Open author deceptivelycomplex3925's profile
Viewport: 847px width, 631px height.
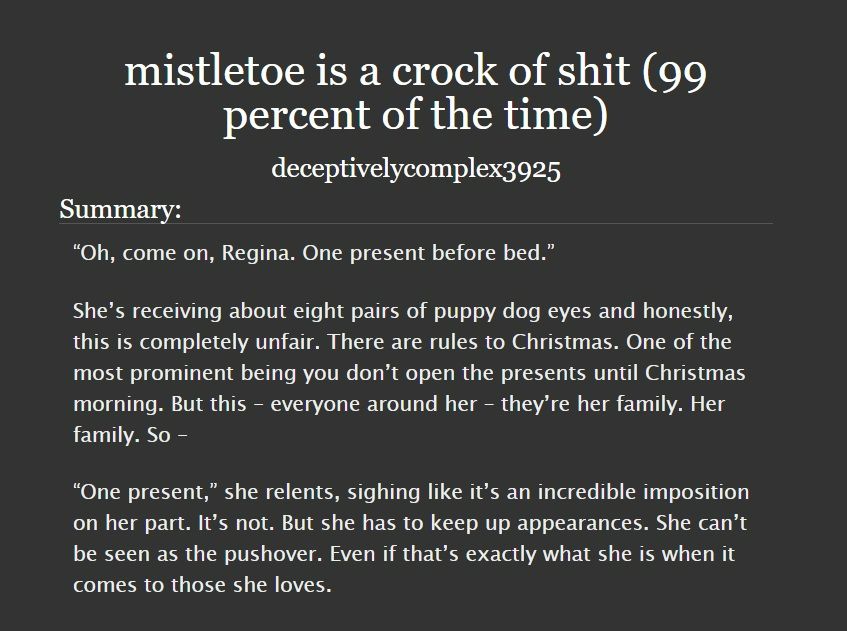[416, 169]
